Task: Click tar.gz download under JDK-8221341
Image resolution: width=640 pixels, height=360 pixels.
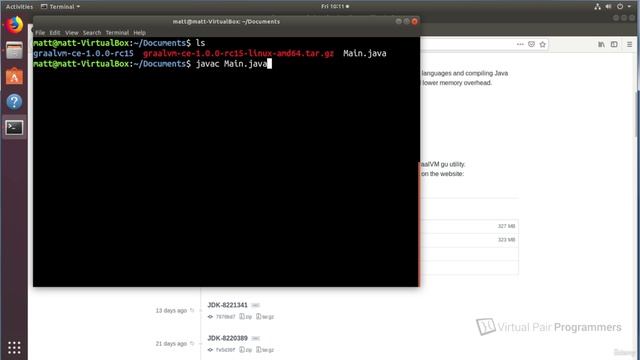Action: pyautogui.click(x=265, y=317)
